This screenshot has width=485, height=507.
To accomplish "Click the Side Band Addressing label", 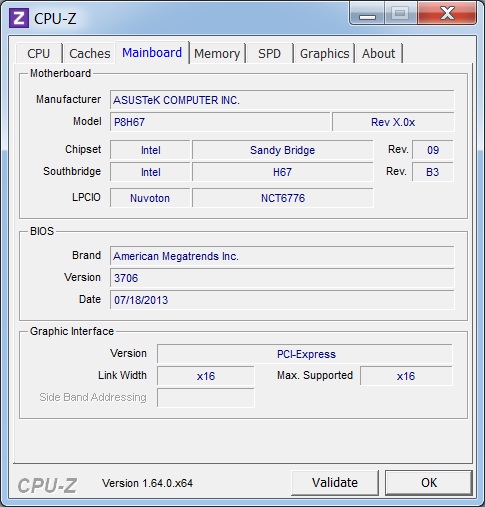I will coord(93,397).
